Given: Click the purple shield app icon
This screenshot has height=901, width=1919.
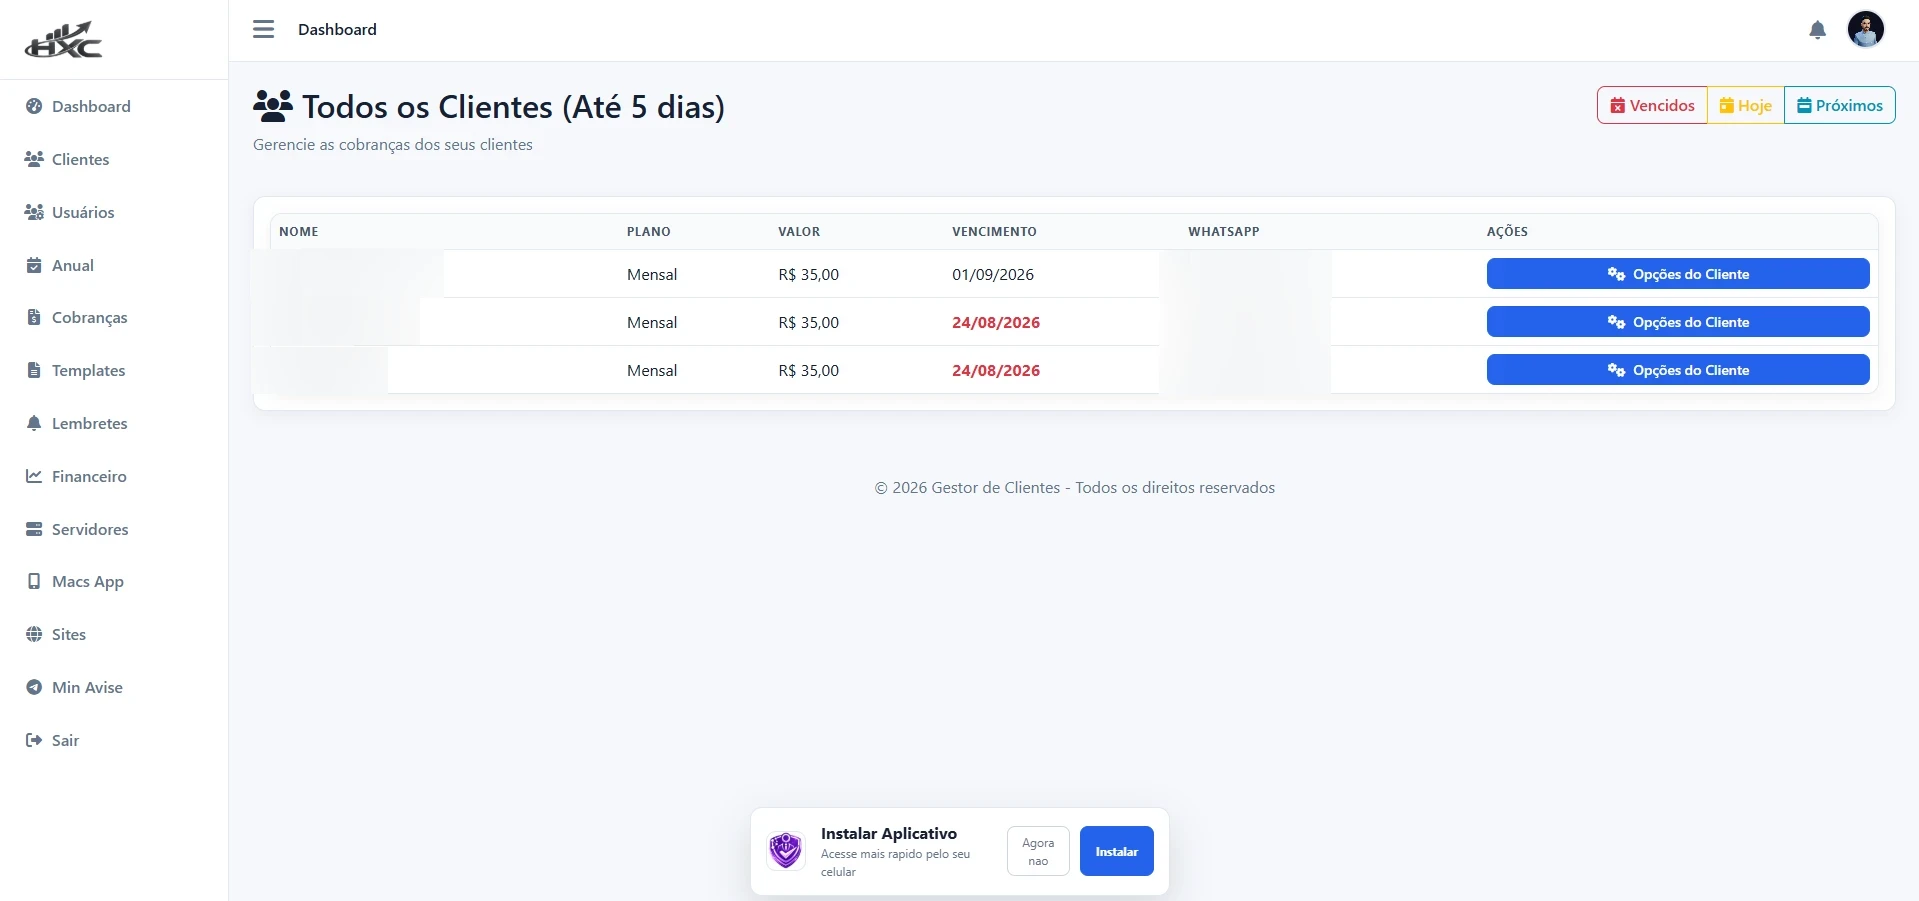Looking at the screenshot, I should (x=786, y=851).
